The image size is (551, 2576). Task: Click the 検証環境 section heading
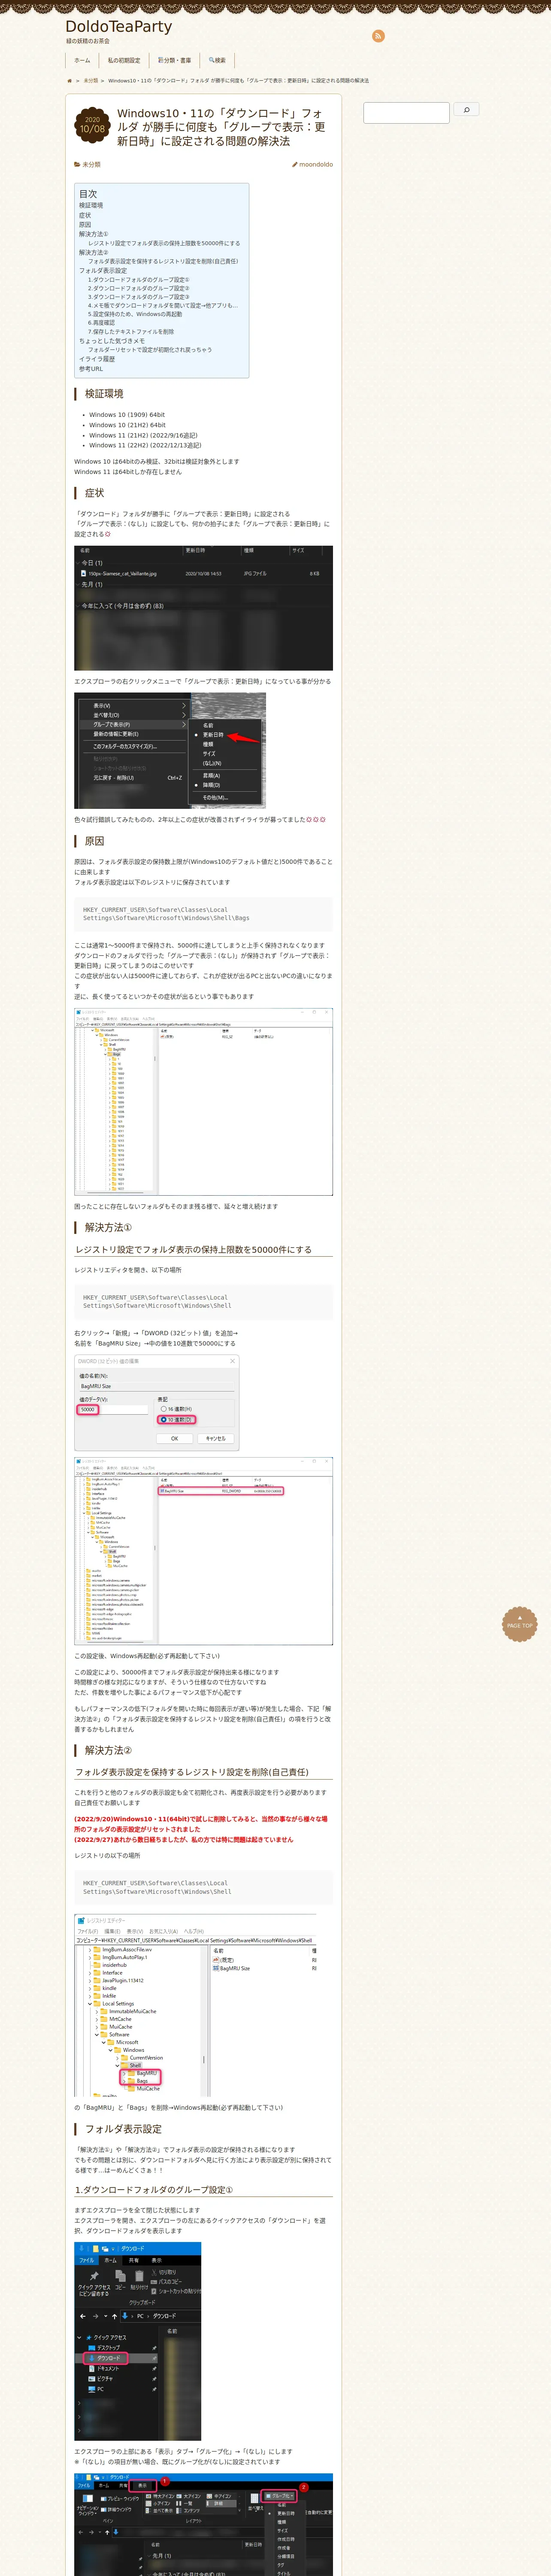coord(104,394)
